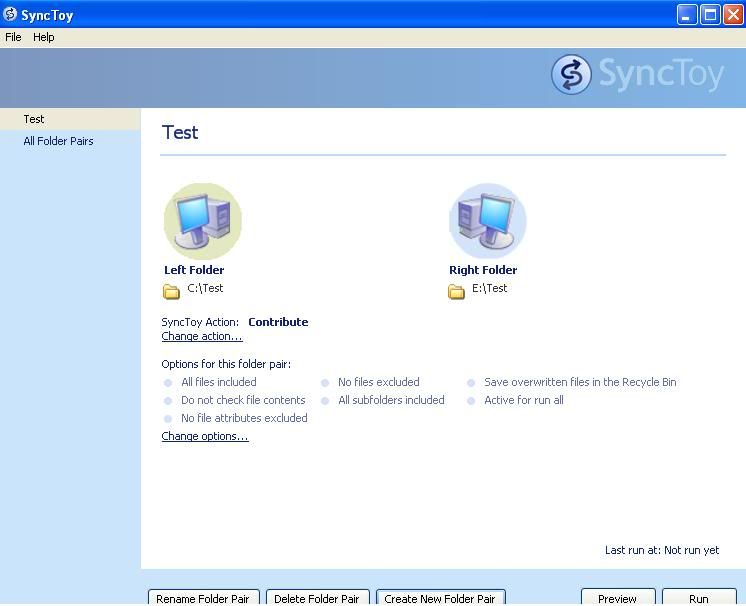Click the All subfolders included option text
This screenshot has width=746, height=606.
(x=391, y=400)
